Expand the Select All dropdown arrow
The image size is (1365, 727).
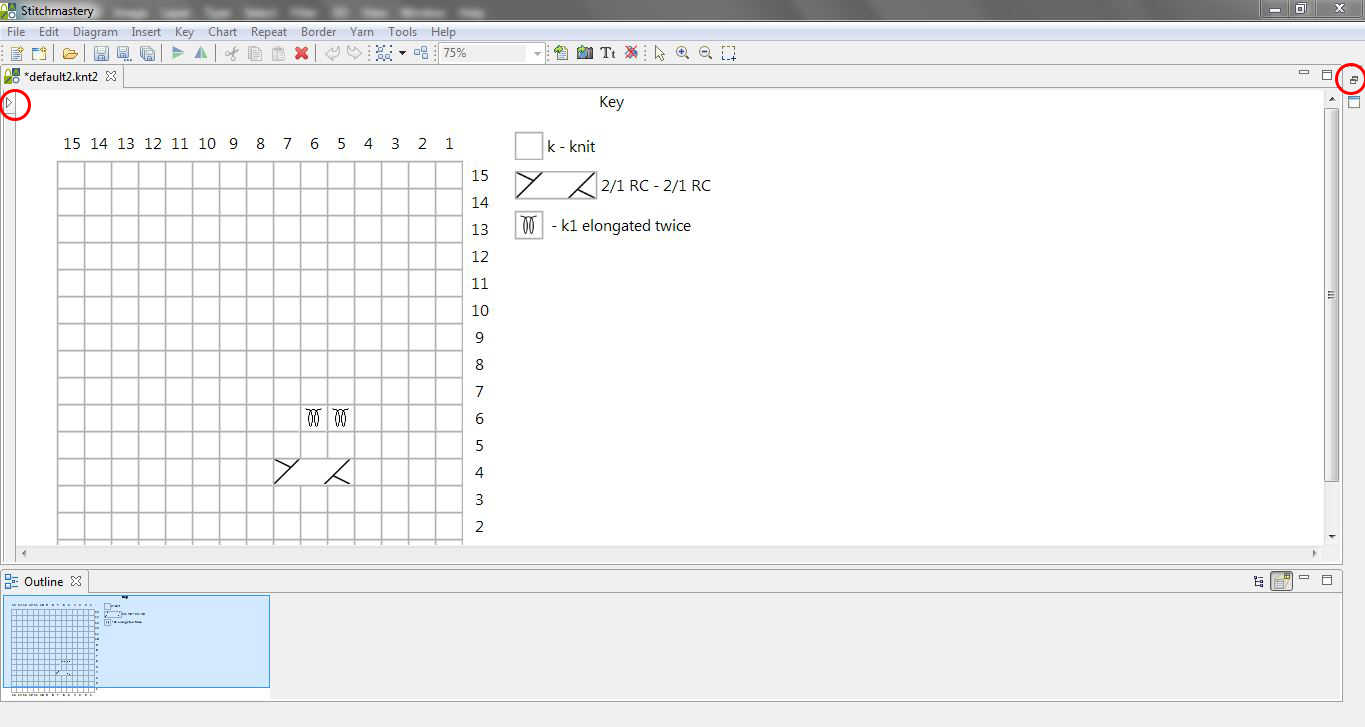402,53
